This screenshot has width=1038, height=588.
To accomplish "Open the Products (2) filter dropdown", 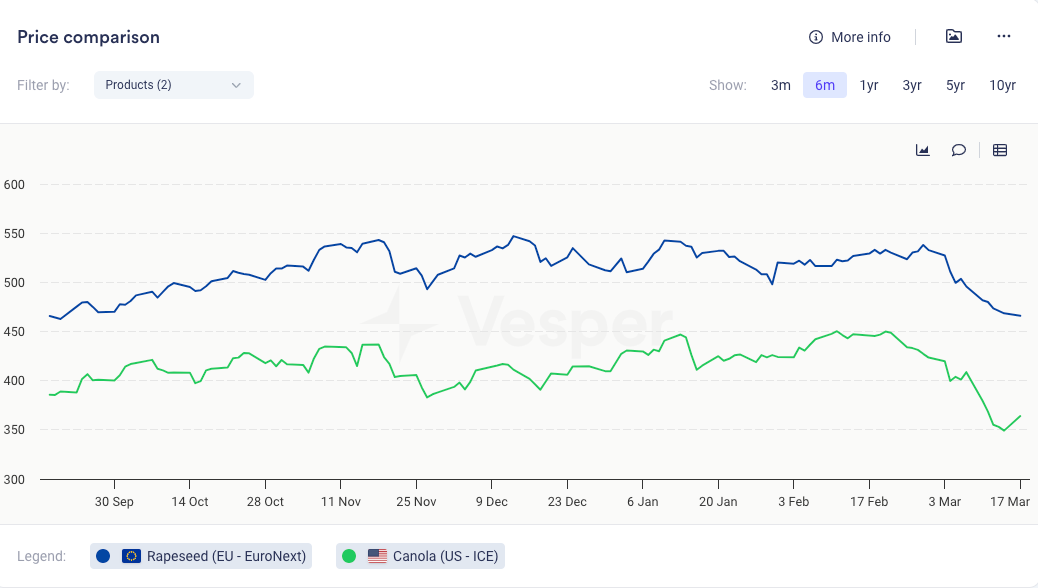I will tap(173, 85).
